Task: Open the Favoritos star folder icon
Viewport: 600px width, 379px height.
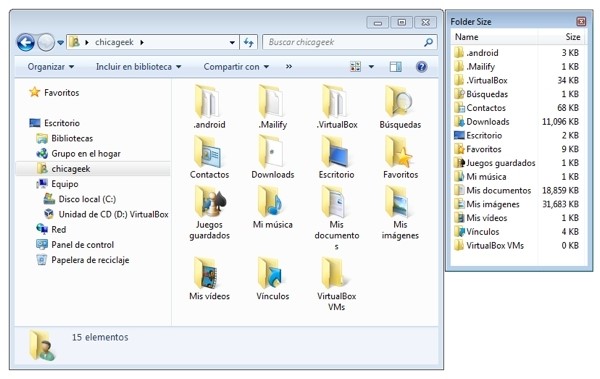Action: (x=399, y=152)
